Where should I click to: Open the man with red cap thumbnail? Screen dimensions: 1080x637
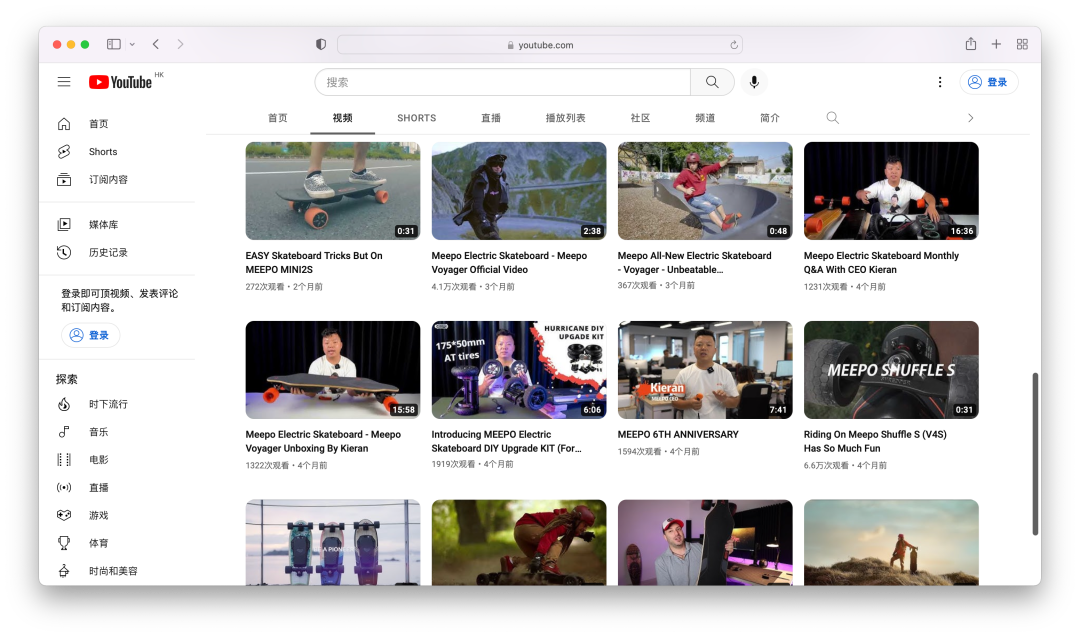pos(705,543)
